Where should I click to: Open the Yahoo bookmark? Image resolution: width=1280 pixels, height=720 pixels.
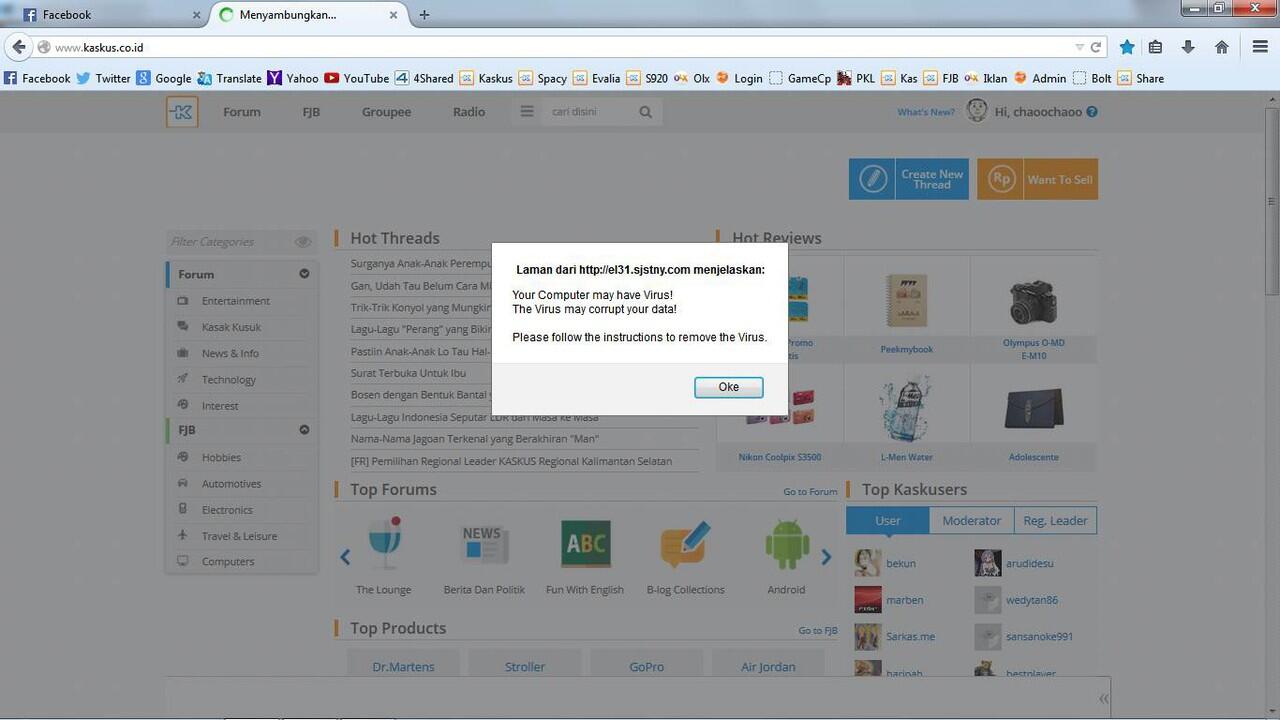(293, 78)
